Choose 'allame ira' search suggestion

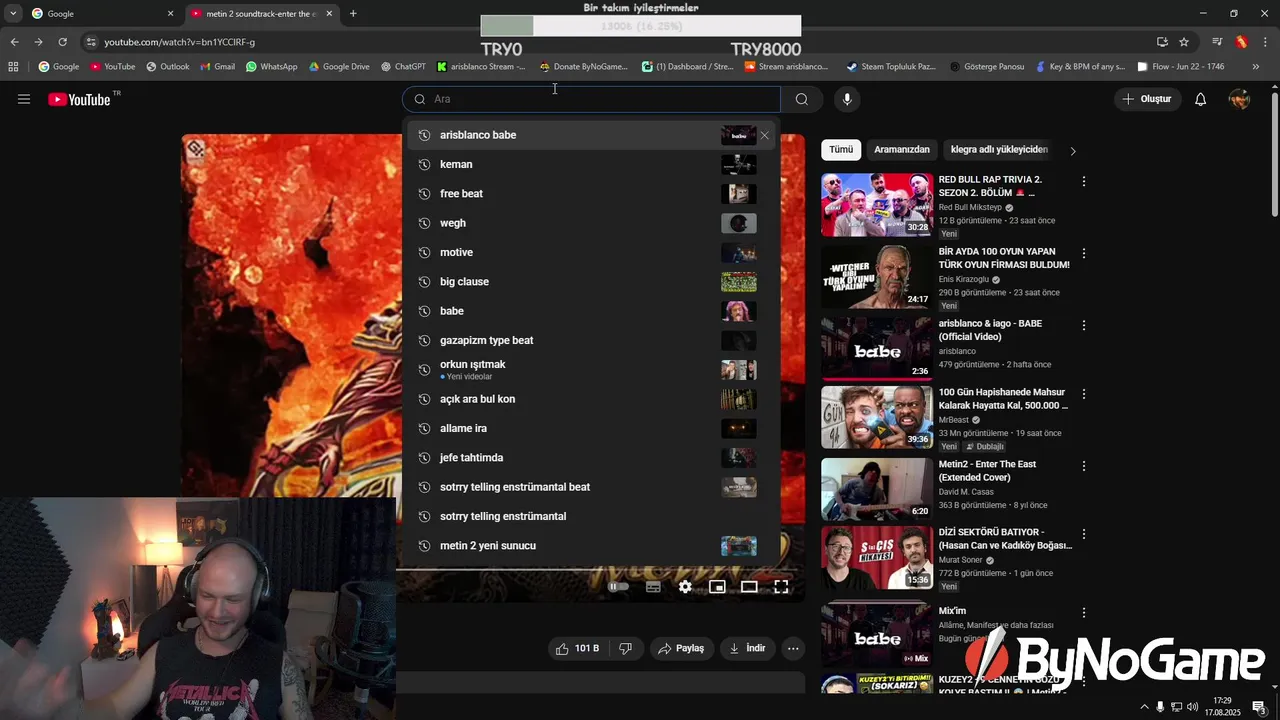pos(590,428)
